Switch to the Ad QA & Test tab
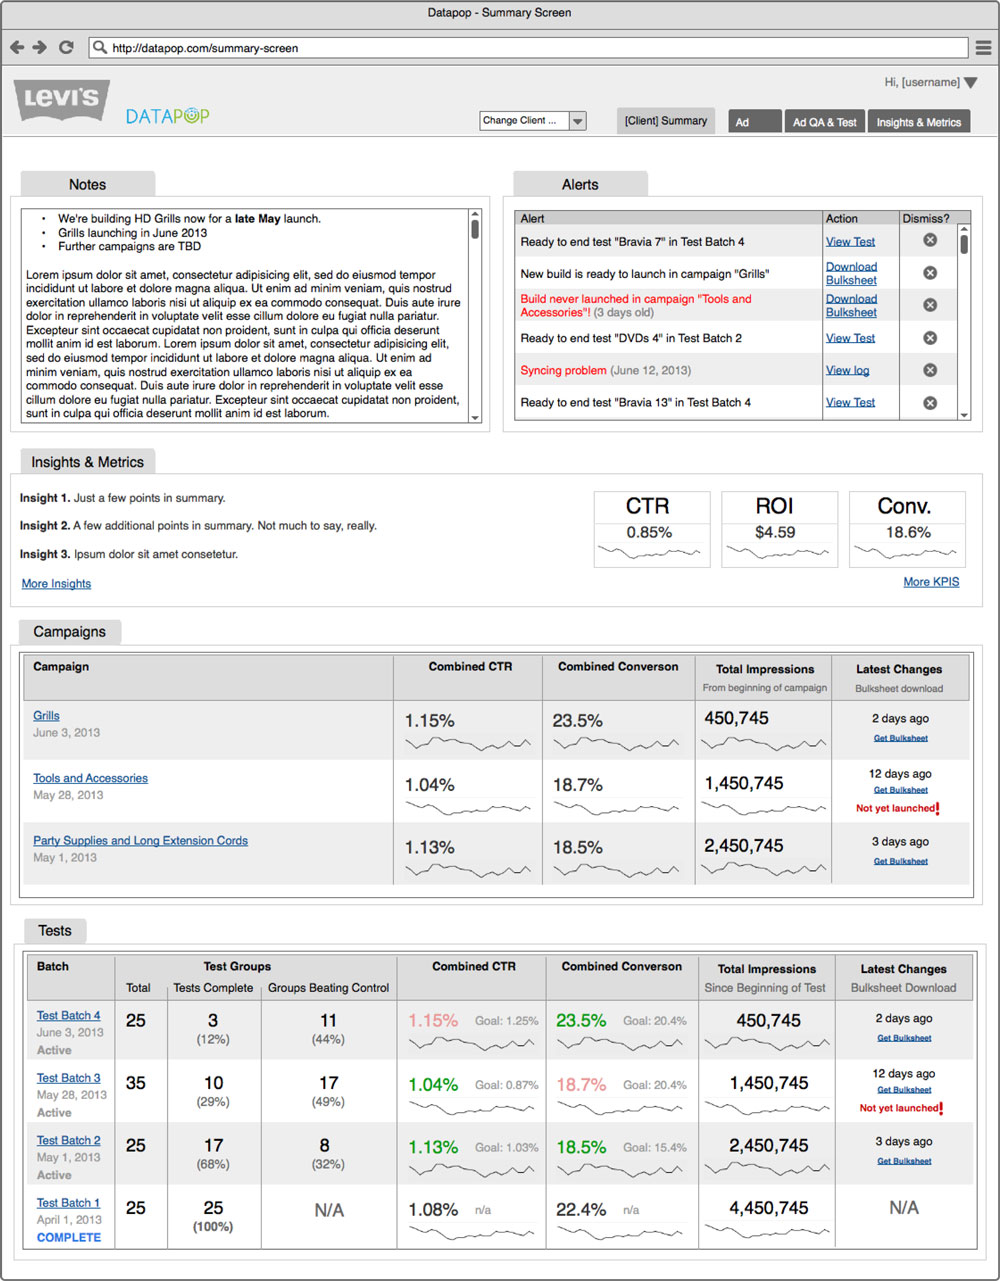The width and height of the screenshot is (1000, 1281). click(x=824, y=122)
